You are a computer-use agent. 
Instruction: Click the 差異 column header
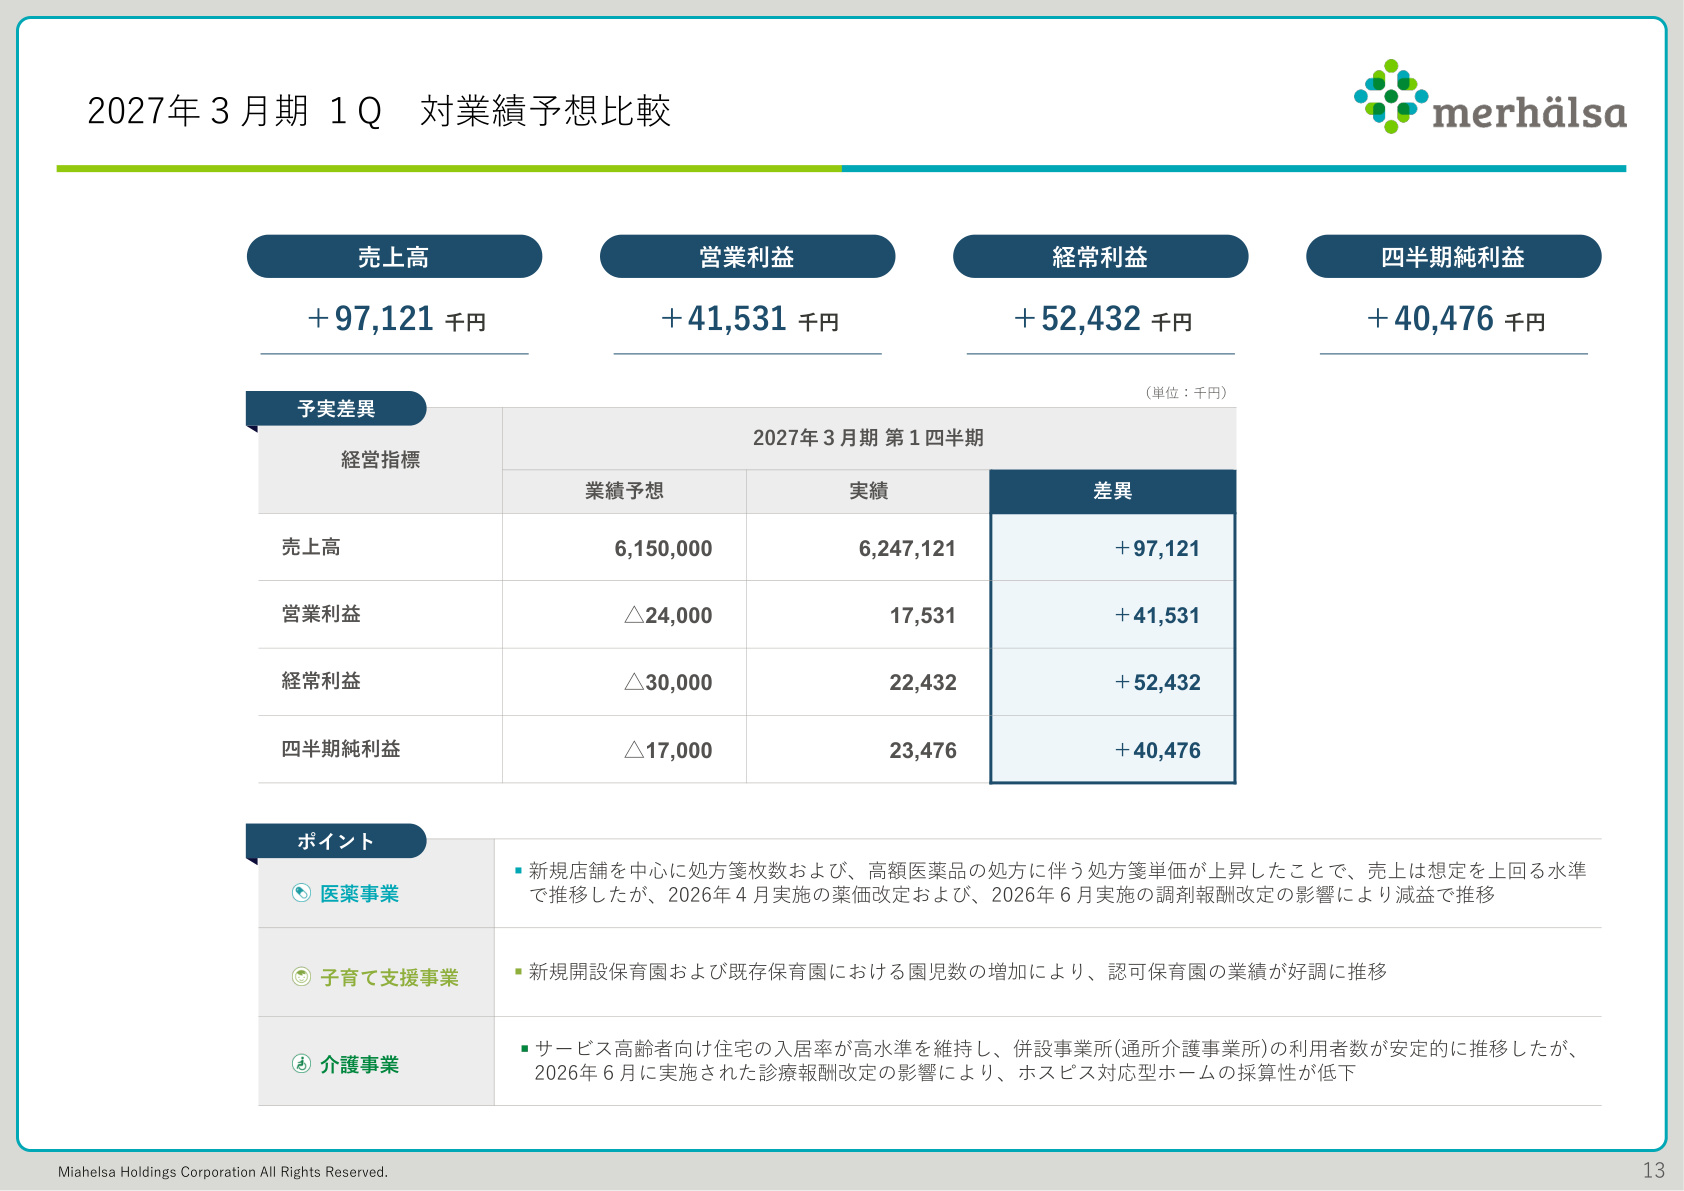point(1112,491)
